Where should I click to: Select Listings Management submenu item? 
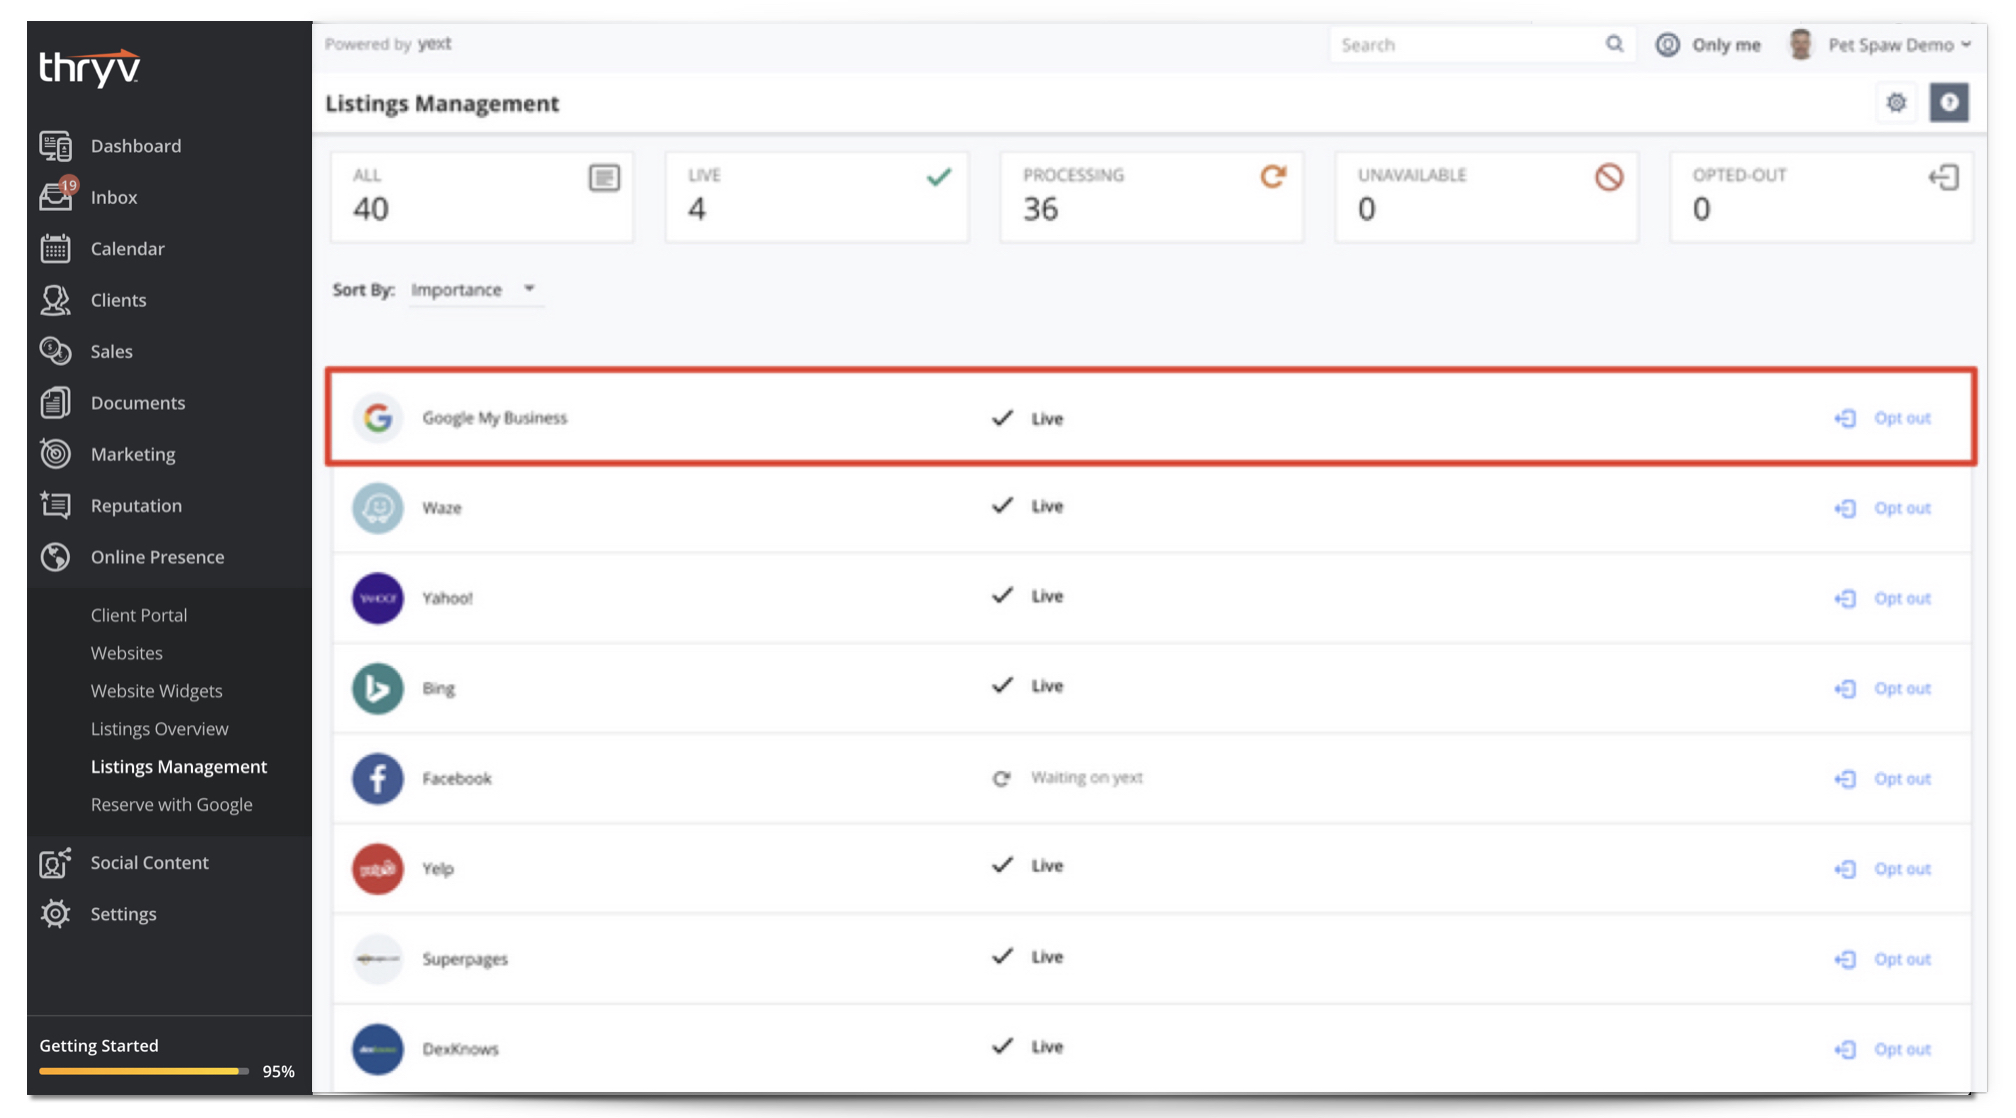coord(179,767)
